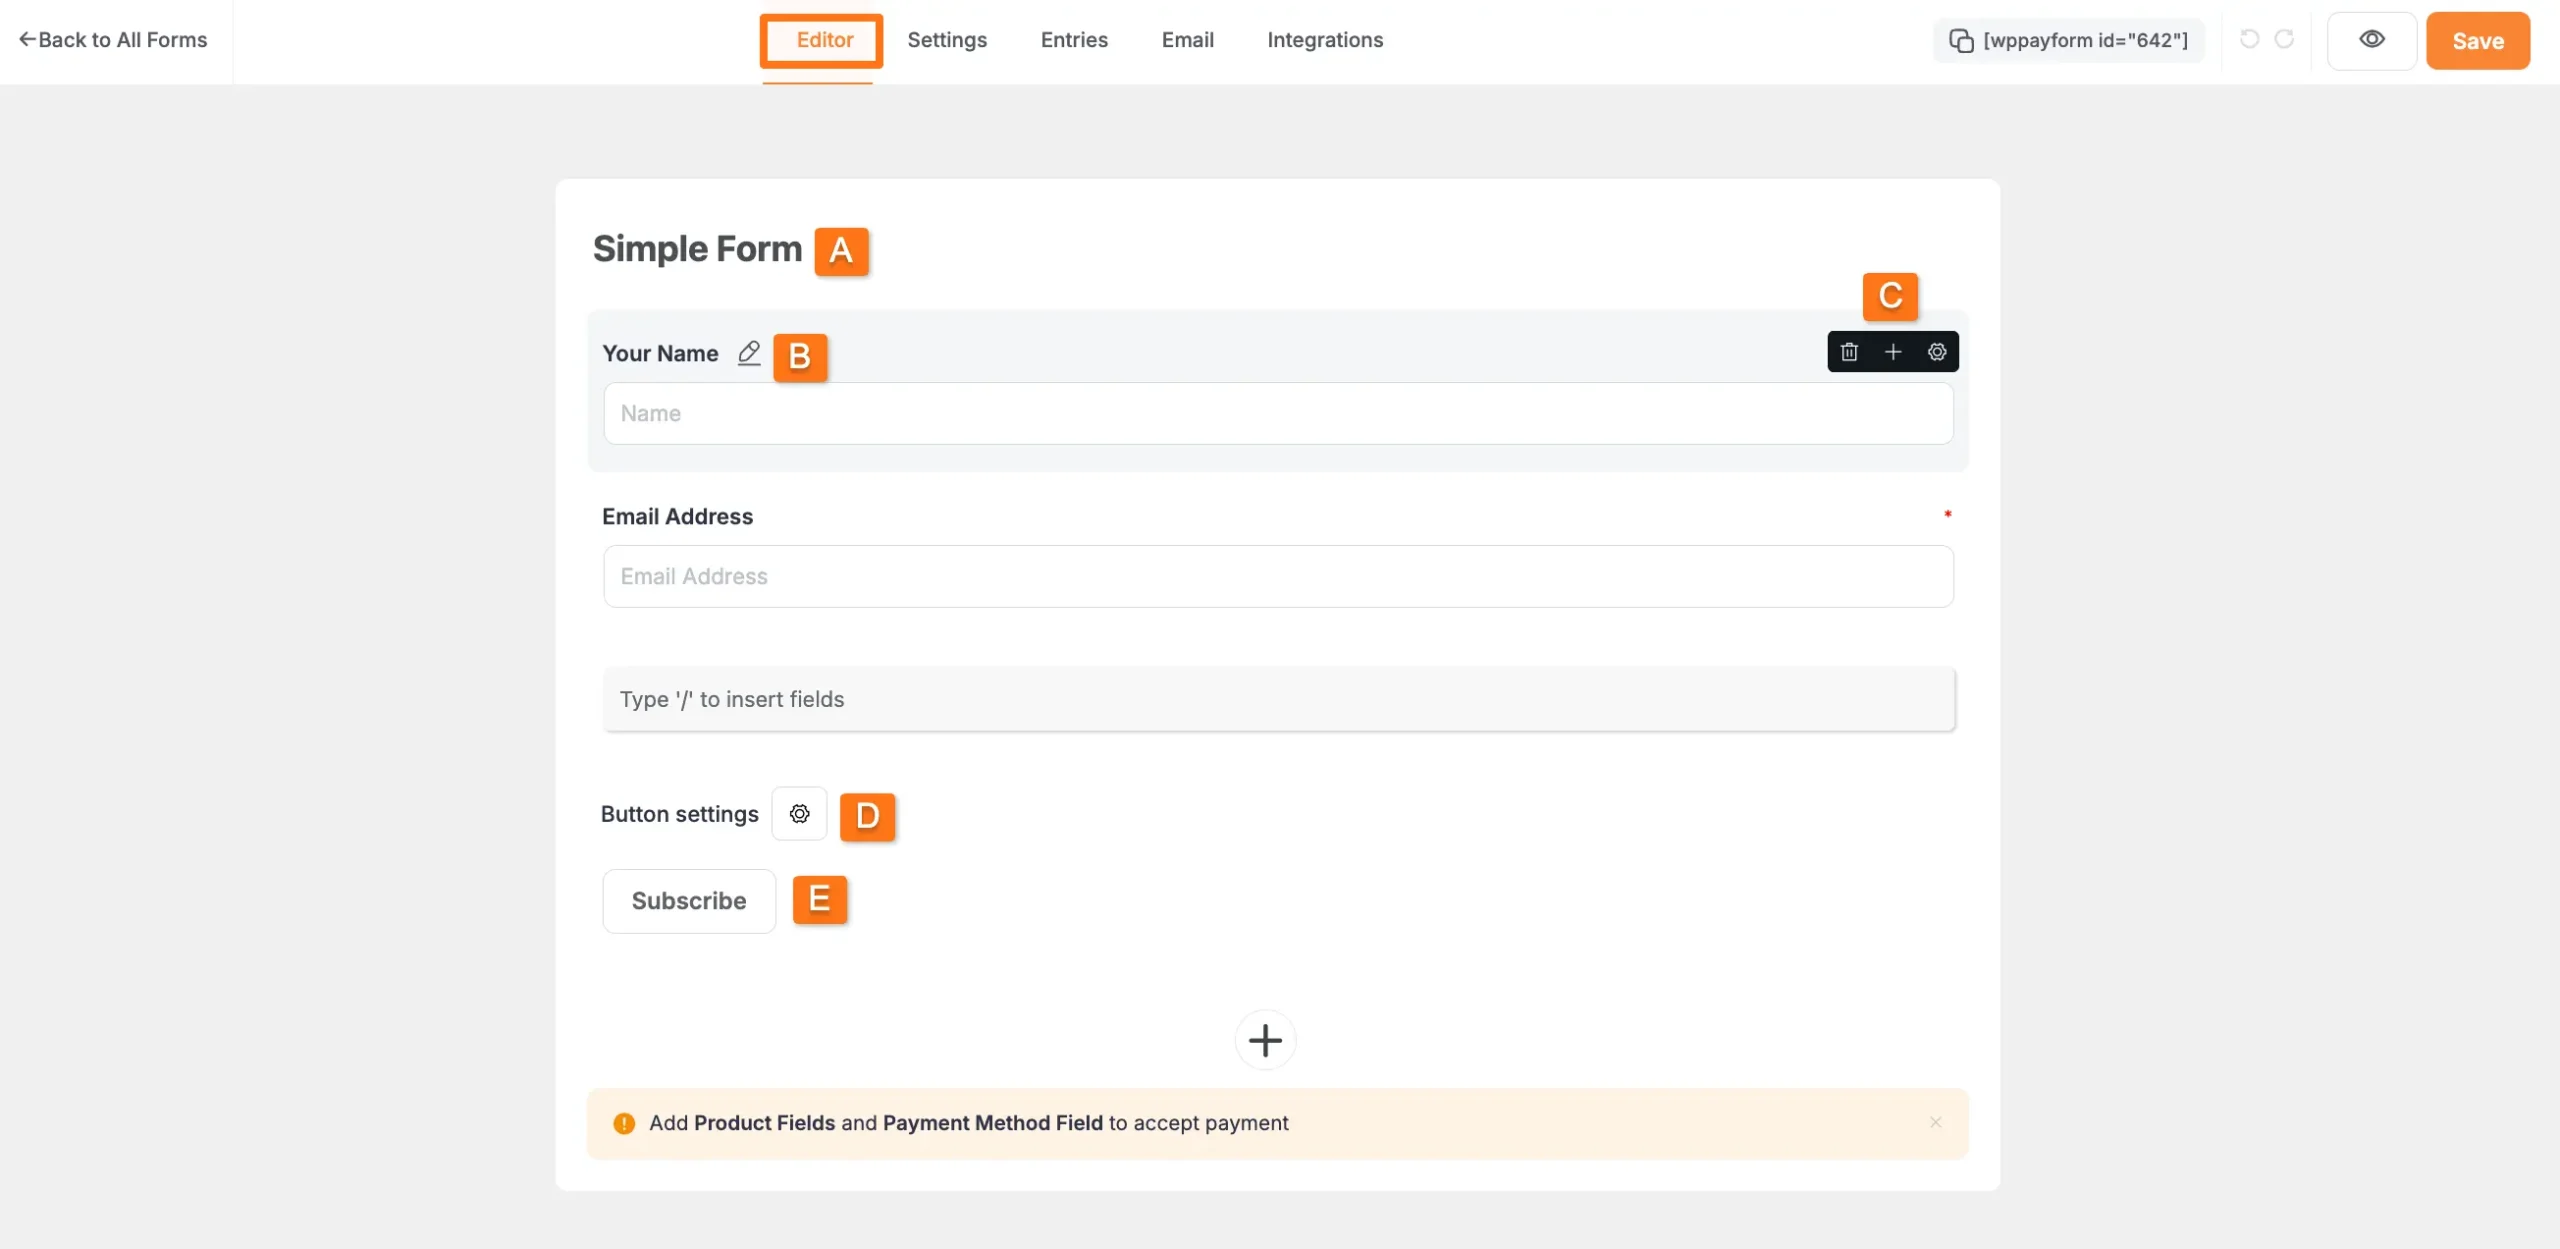This screenshot has height=1249, width=2560.
Task: Click the Subscribe button
Action: click(688, 900)
